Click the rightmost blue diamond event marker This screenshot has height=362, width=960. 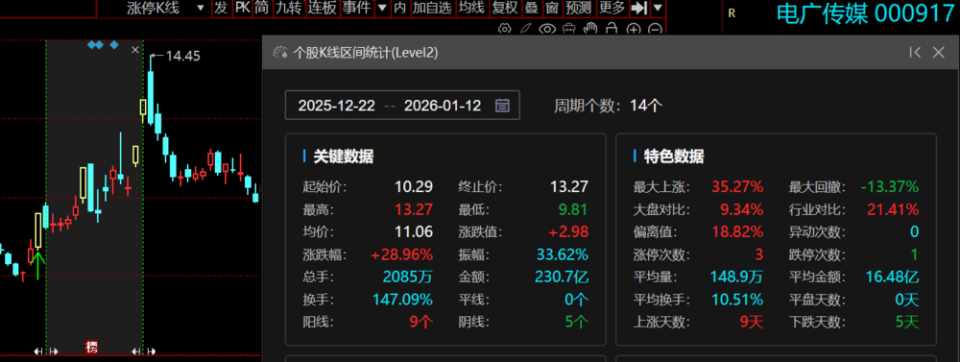coord(114,45)
